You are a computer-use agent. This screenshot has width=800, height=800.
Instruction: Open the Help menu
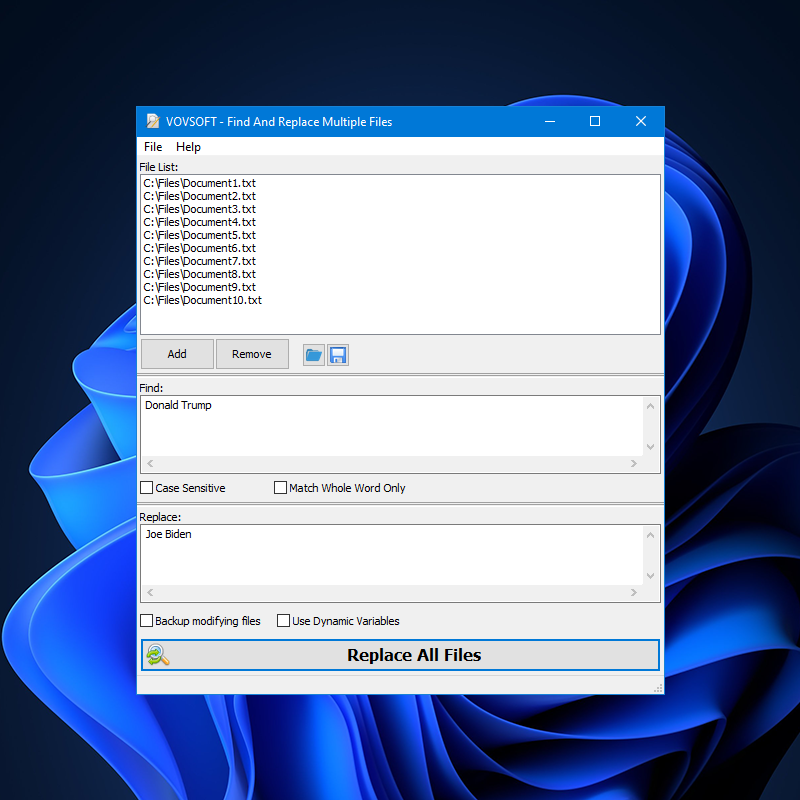(188, 147)
